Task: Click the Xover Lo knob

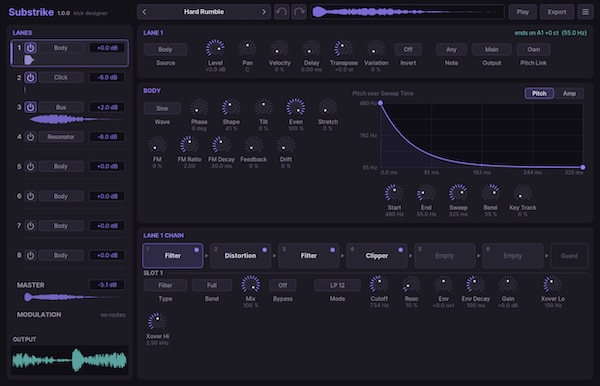Action: 553,284
